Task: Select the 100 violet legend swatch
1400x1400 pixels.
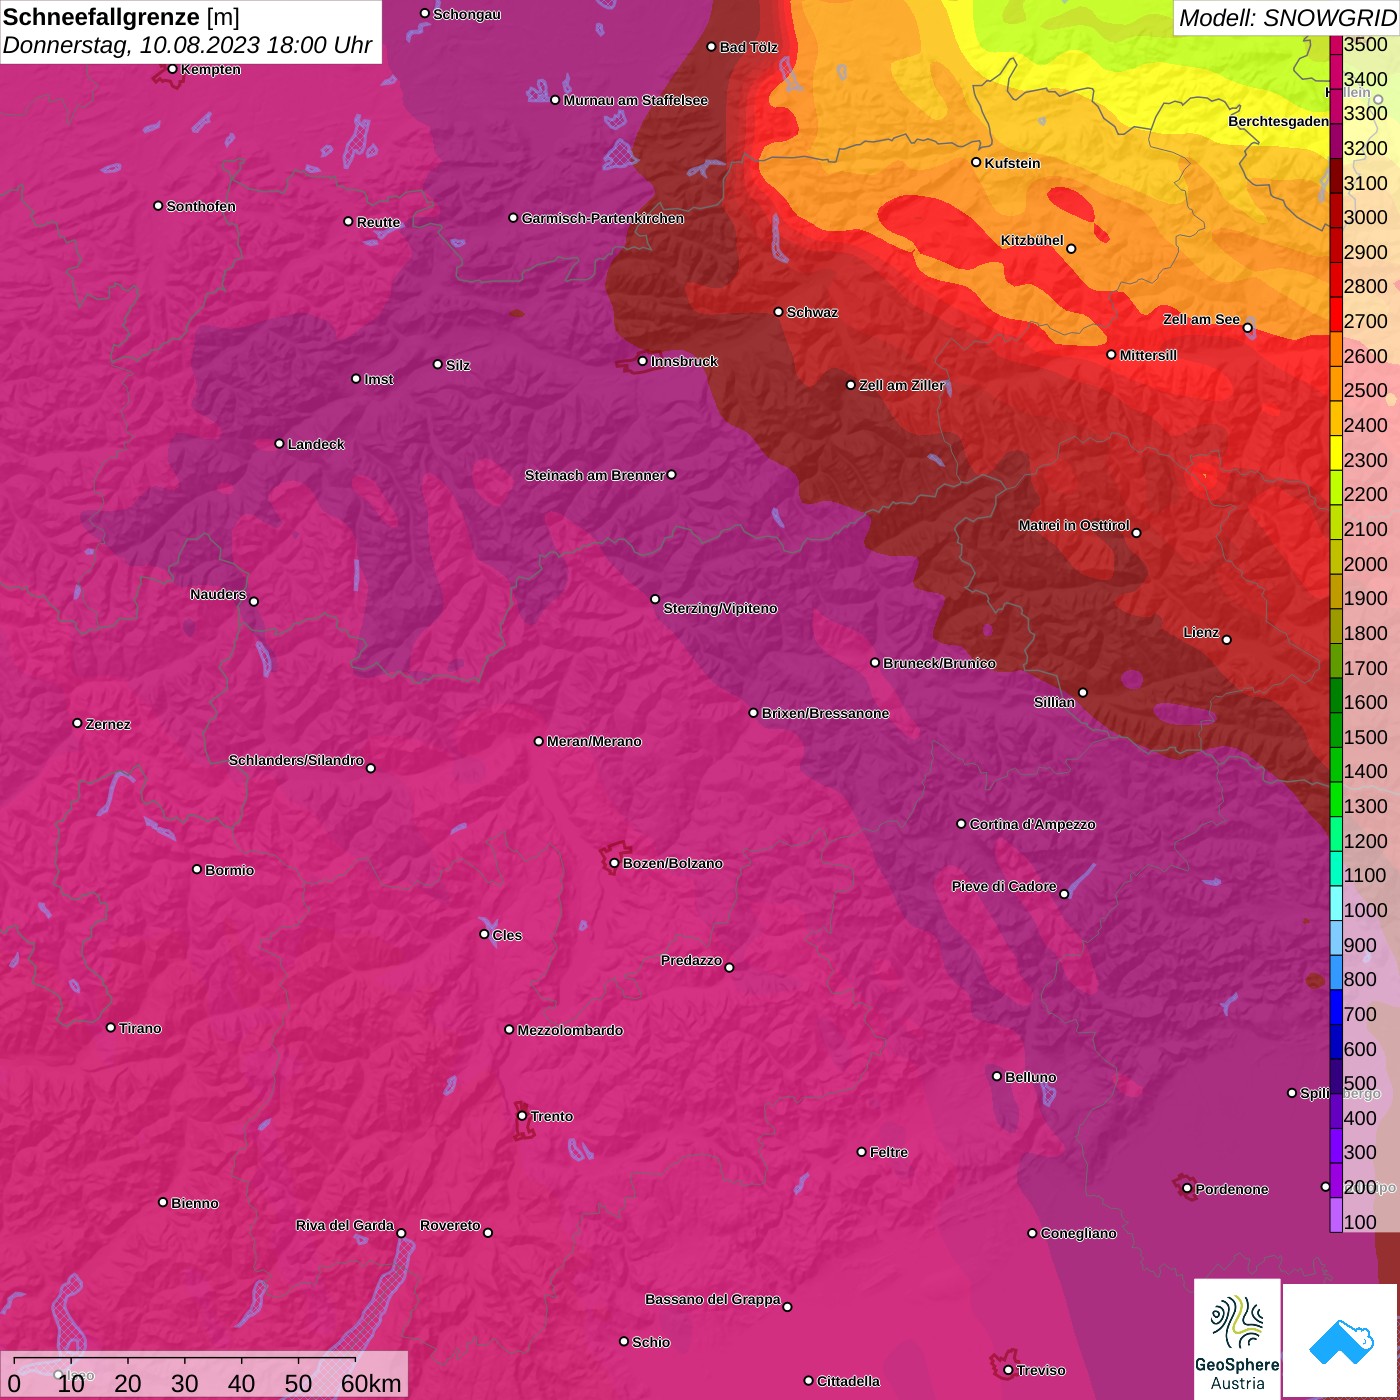Action: pos(1336,1215)
